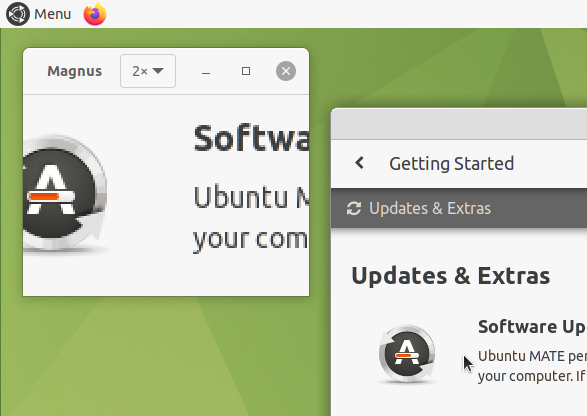Click the Software Up... heading in Welcome

tap(532, 327)
